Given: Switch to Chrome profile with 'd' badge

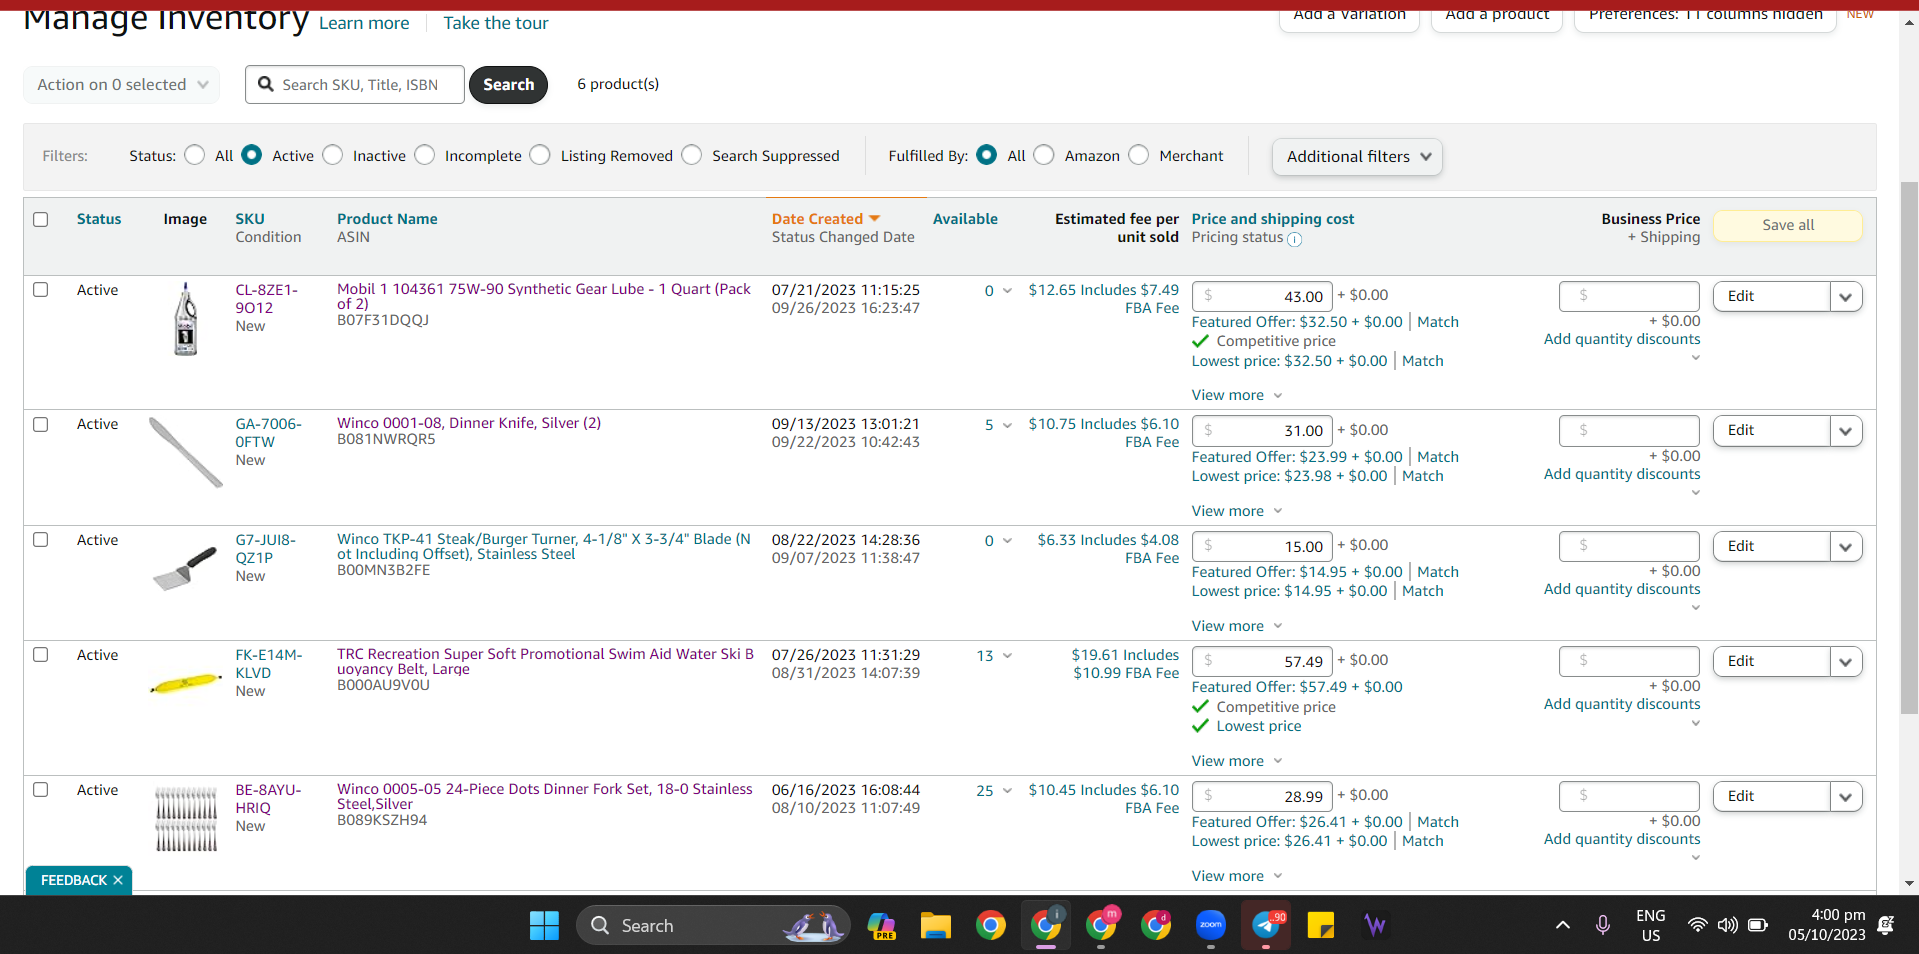Looking at the screenshot, I should point(1156,925).
